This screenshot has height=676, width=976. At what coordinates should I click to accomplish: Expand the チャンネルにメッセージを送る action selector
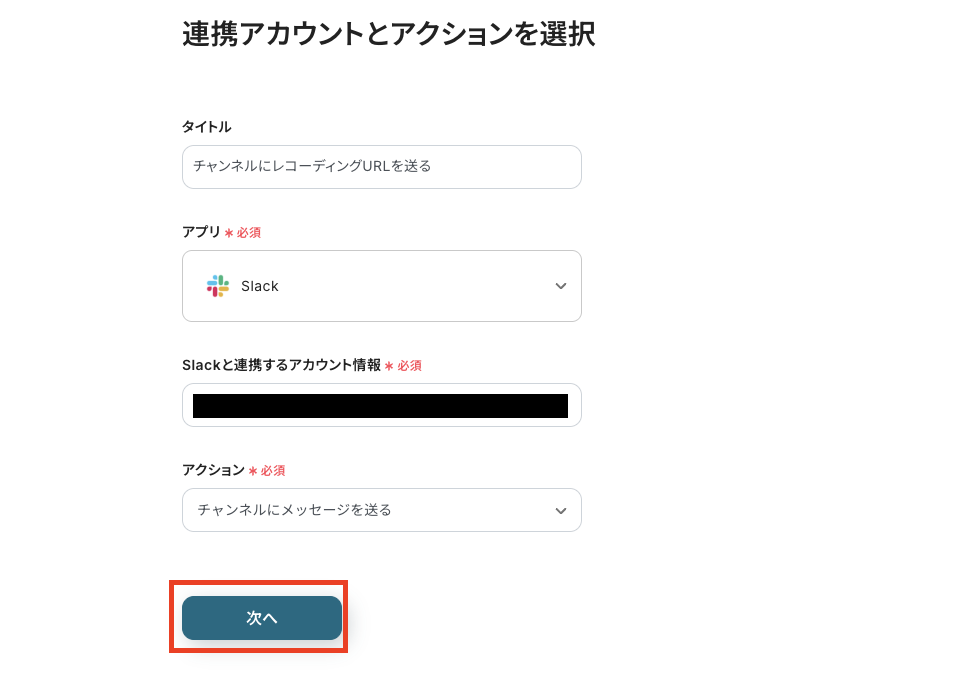point(381,510)
